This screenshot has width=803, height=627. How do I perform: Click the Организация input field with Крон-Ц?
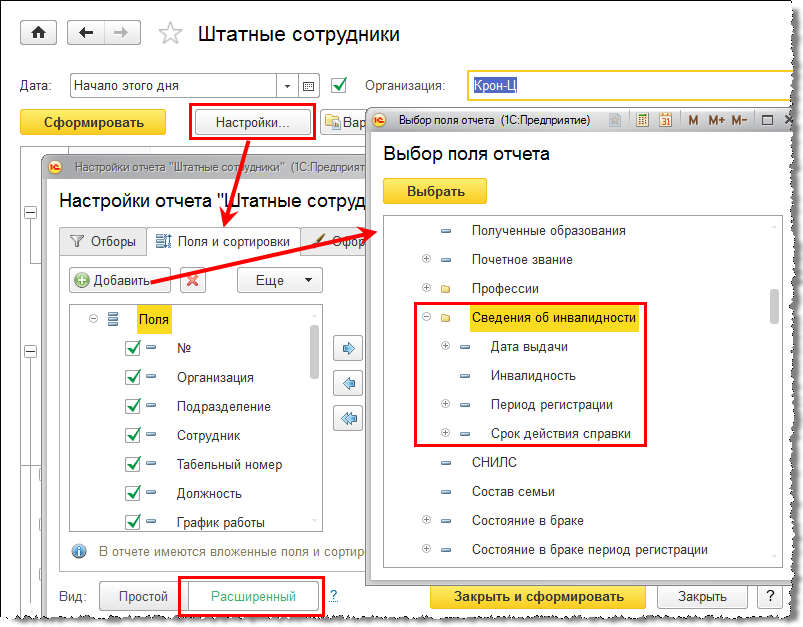pos(630,86)
